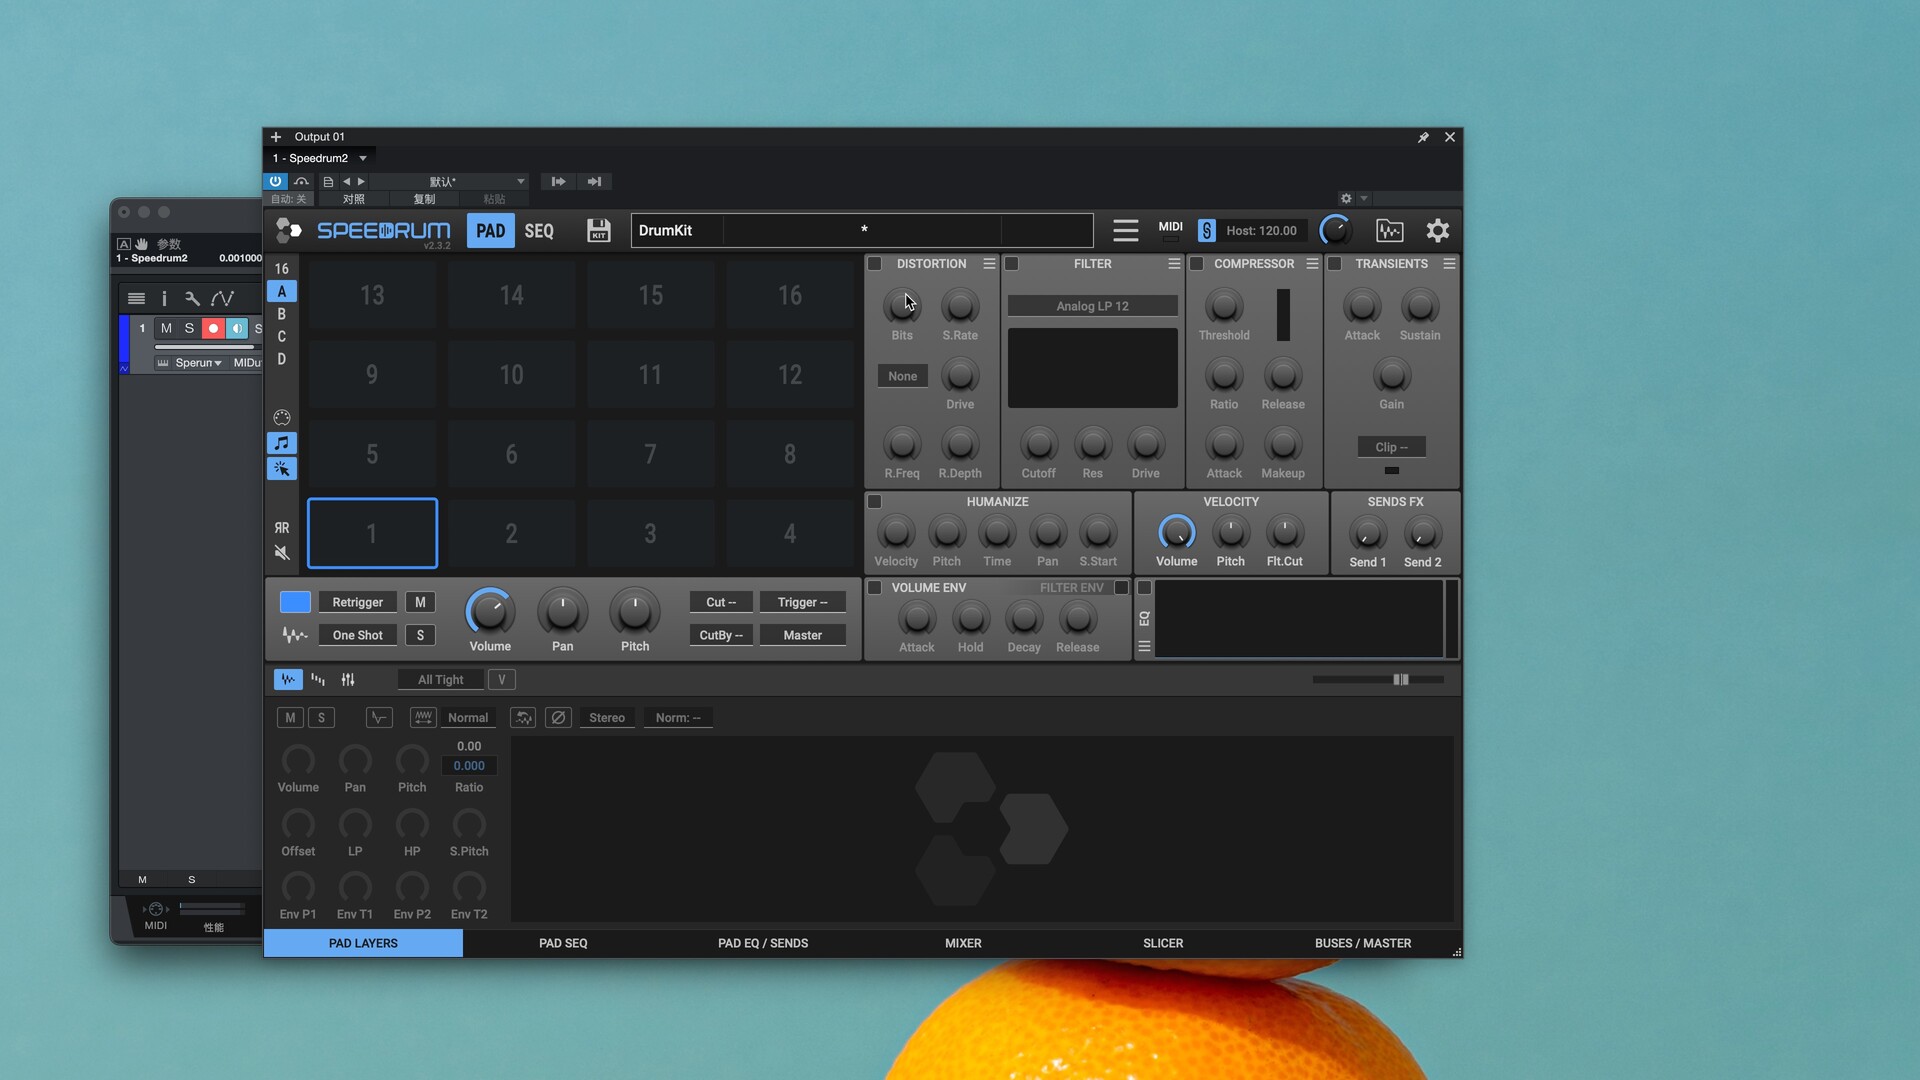Open the distortion None type dropdown
The height and width of the screenshot is (1080, 1920).
point(902,376)
